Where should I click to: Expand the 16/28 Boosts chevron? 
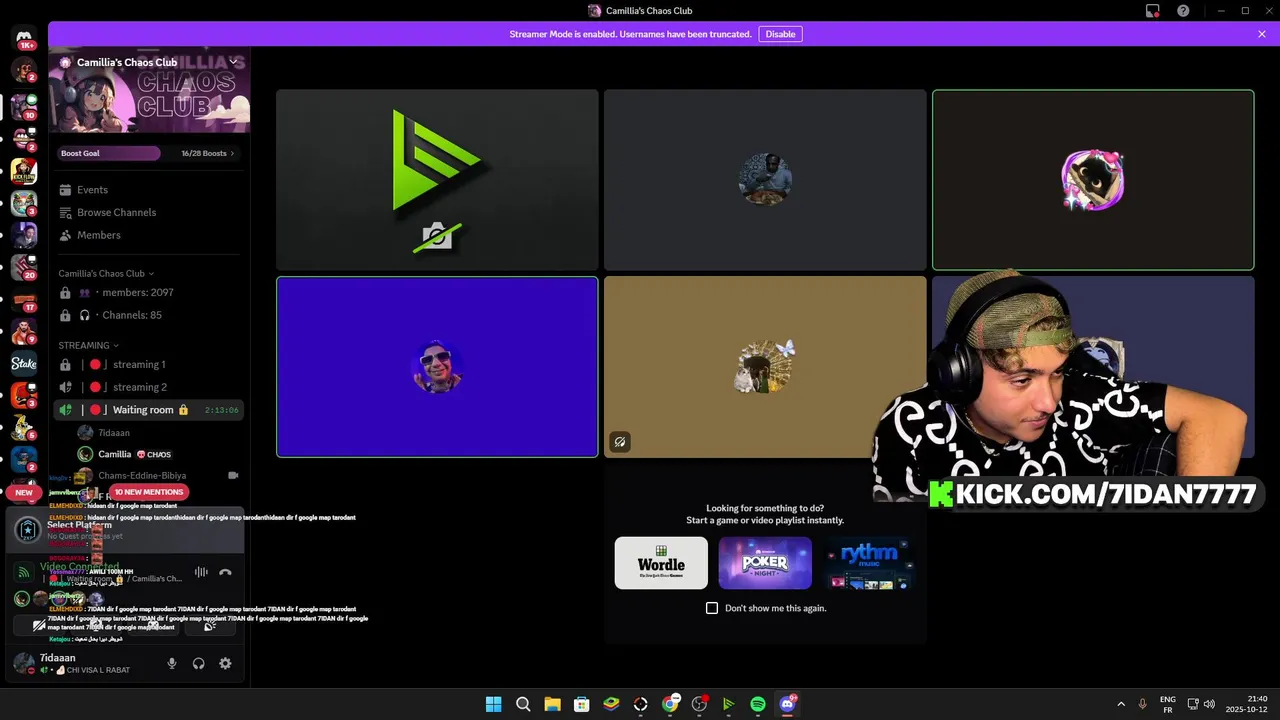tap(232, 153)
